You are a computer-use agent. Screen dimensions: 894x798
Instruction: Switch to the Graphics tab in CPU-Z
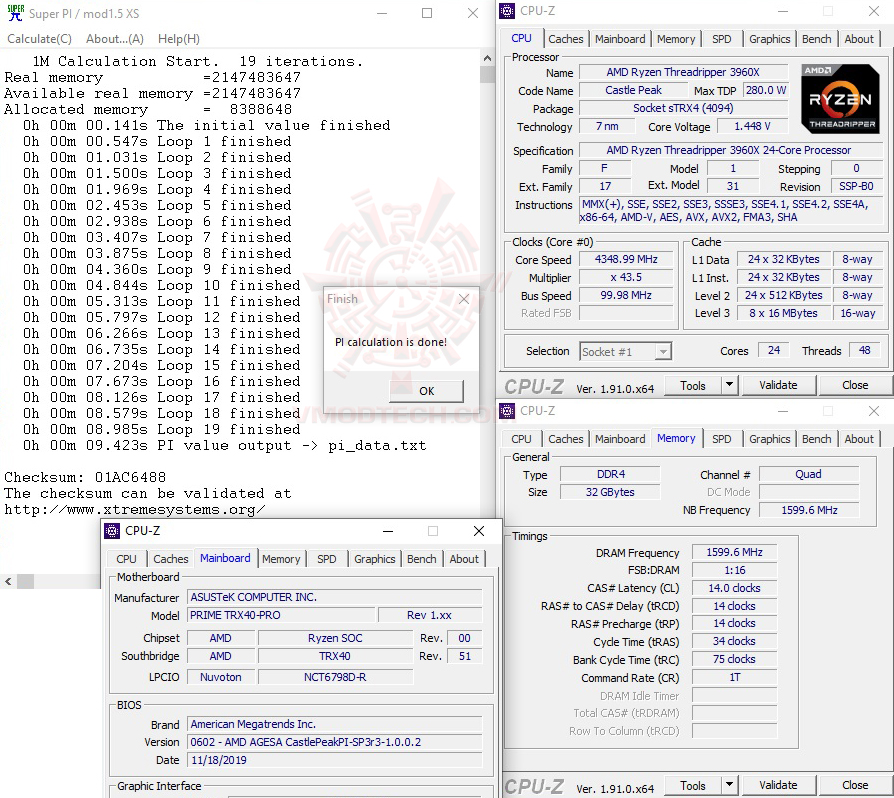769,39
